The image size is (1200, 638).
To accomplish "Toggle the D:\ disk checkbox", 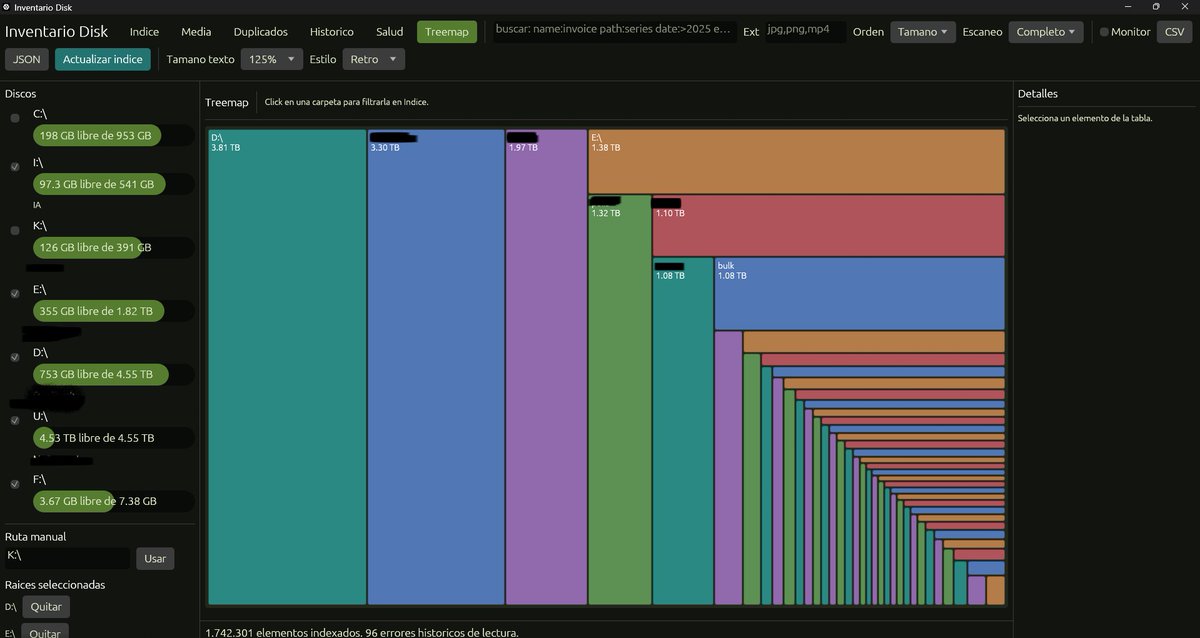I will point(15,357).
